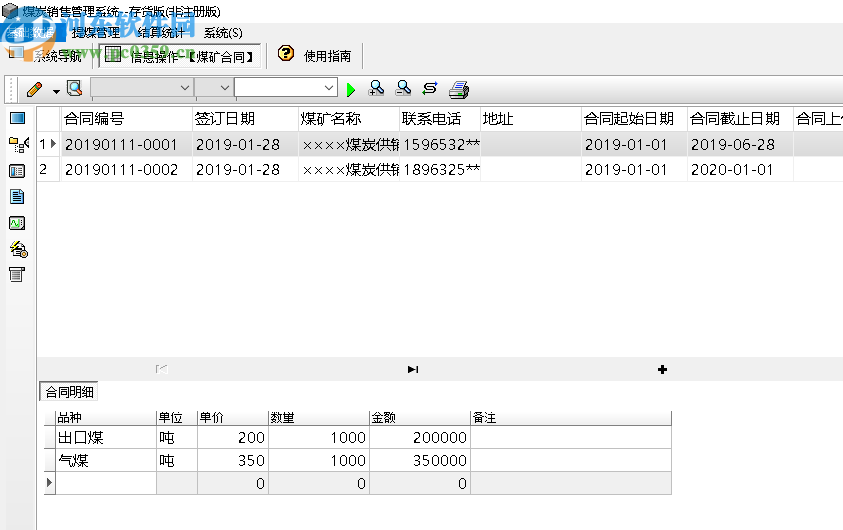Click the 单价 detail column header
The height and width of the screenshot is (530, 843).
232,418
